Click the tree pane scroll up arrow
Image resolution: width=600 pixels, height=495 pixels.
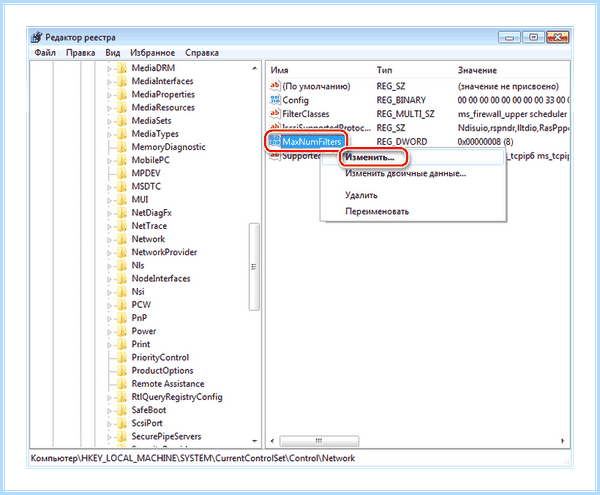pos(254,68)
